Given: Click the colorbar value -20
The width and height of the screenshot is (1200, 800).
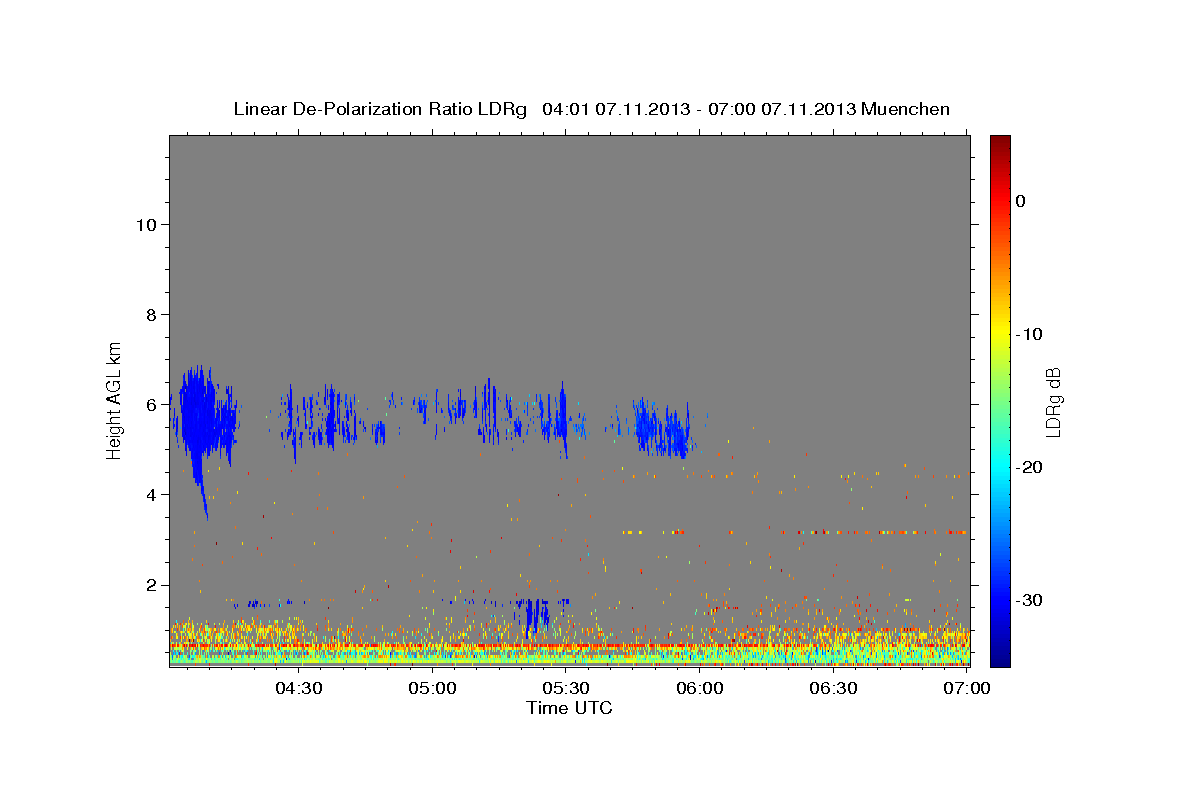Looking at the screenshot, I should coord(1029,467).
